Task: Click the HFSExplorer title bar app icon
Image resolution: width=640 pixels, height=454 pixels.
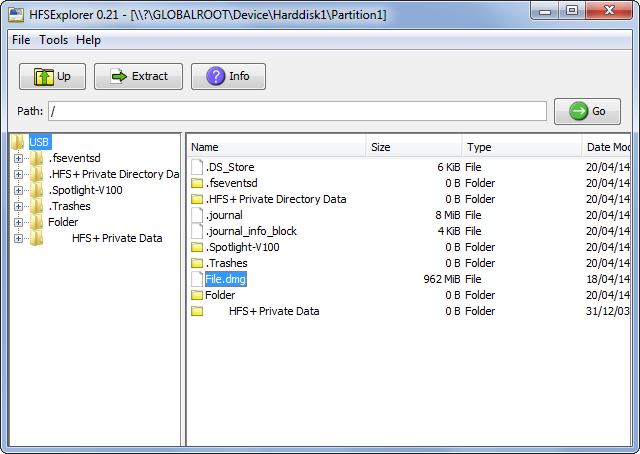Action: [16, 15]
